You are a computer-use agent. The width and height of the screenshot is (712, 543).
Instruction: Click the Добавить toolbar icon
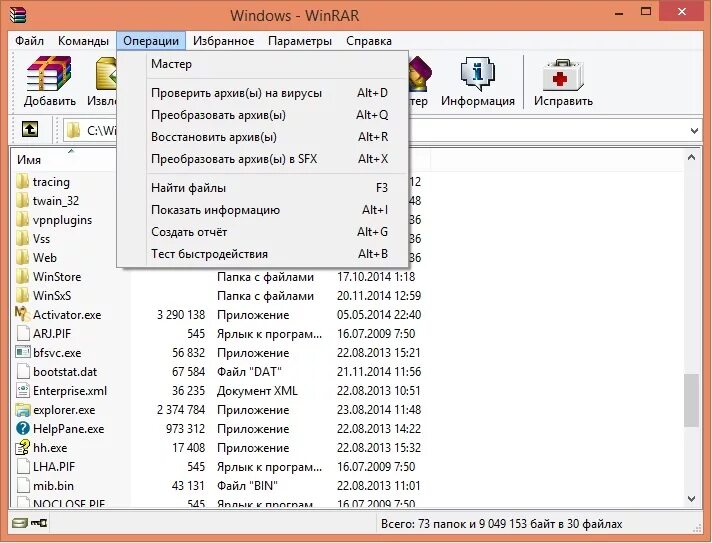(49, 74)
